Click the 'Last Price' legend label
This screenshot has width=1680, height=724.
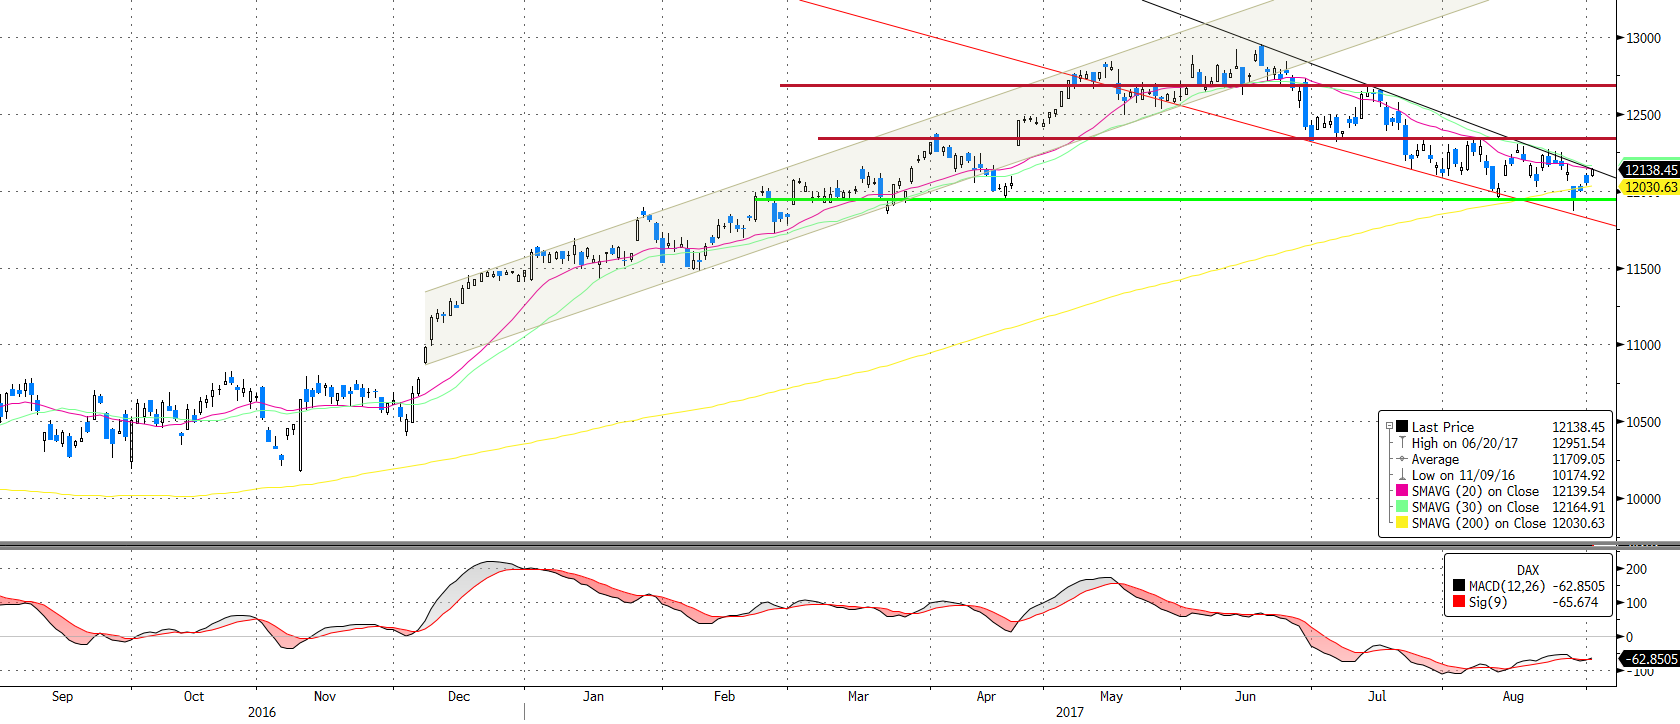point(1442,427)
